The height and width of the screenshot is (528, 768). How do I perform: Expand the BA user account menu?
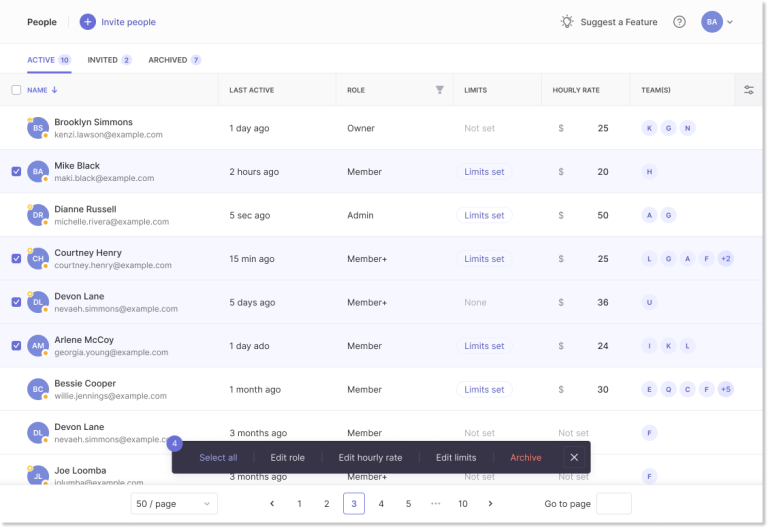(718, 22)
